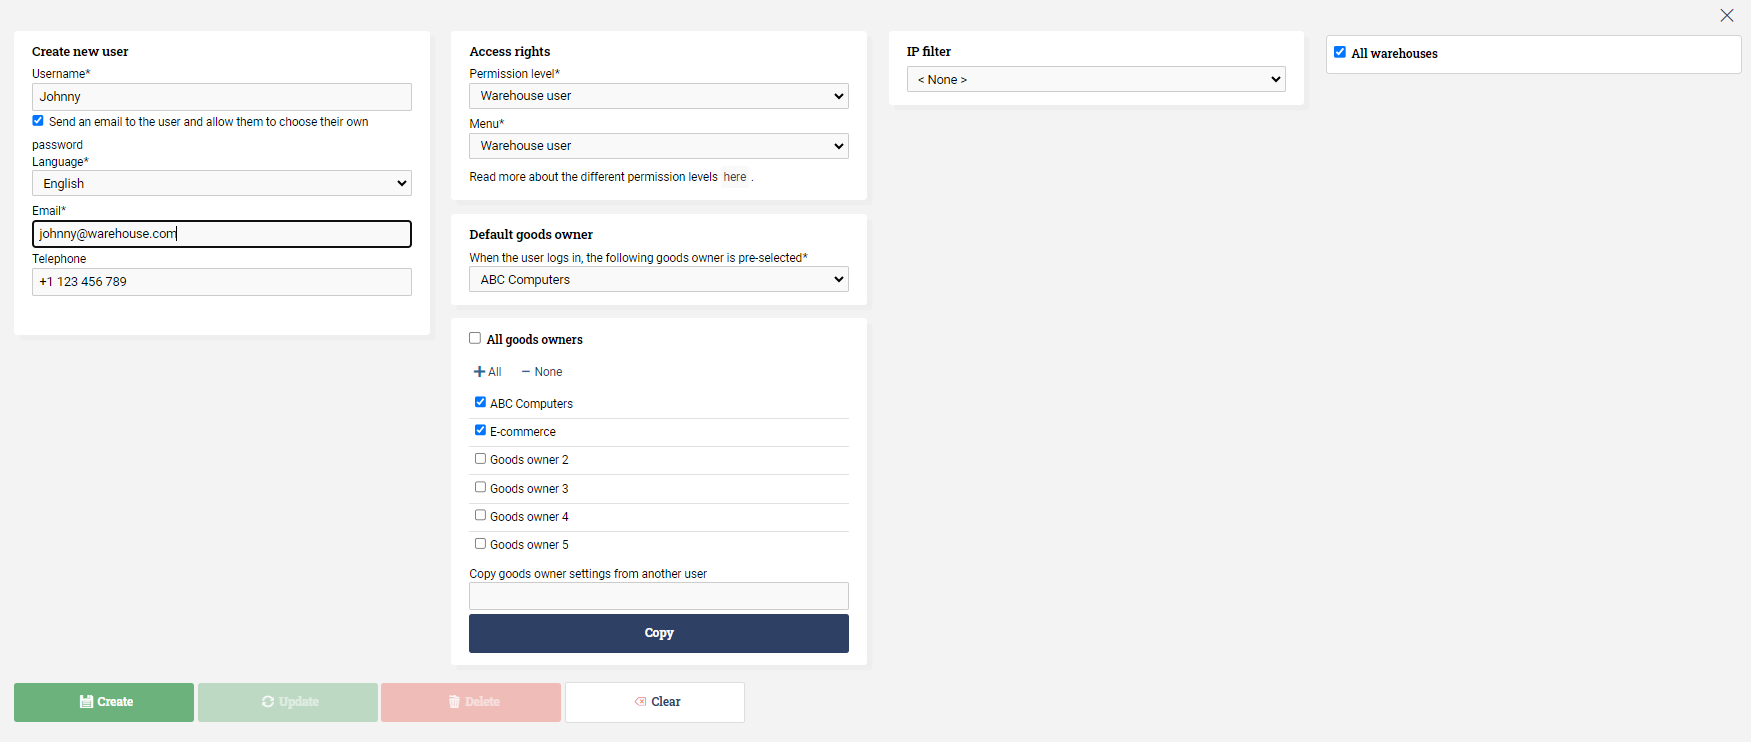
Task: Click the plus icon beside All
Action: click(479, 372)
